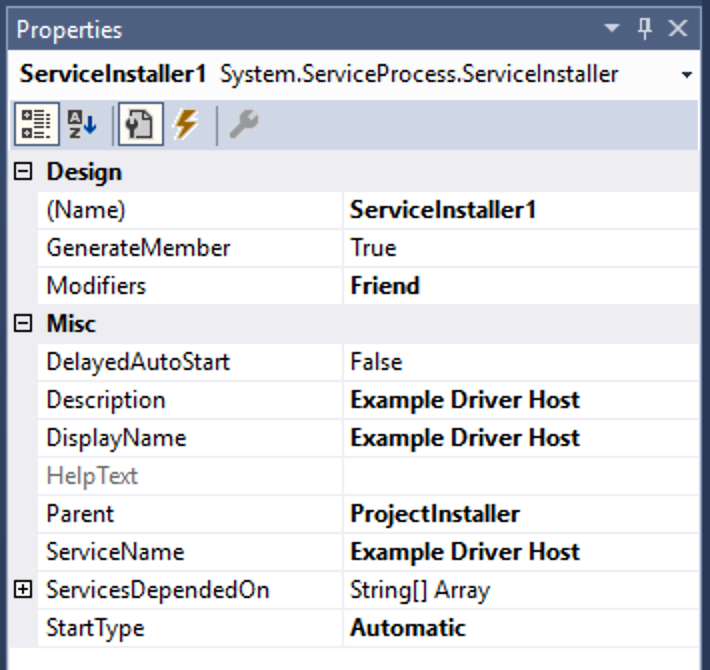
Task: Show the Properties view icon
Action: coord(140,125)
